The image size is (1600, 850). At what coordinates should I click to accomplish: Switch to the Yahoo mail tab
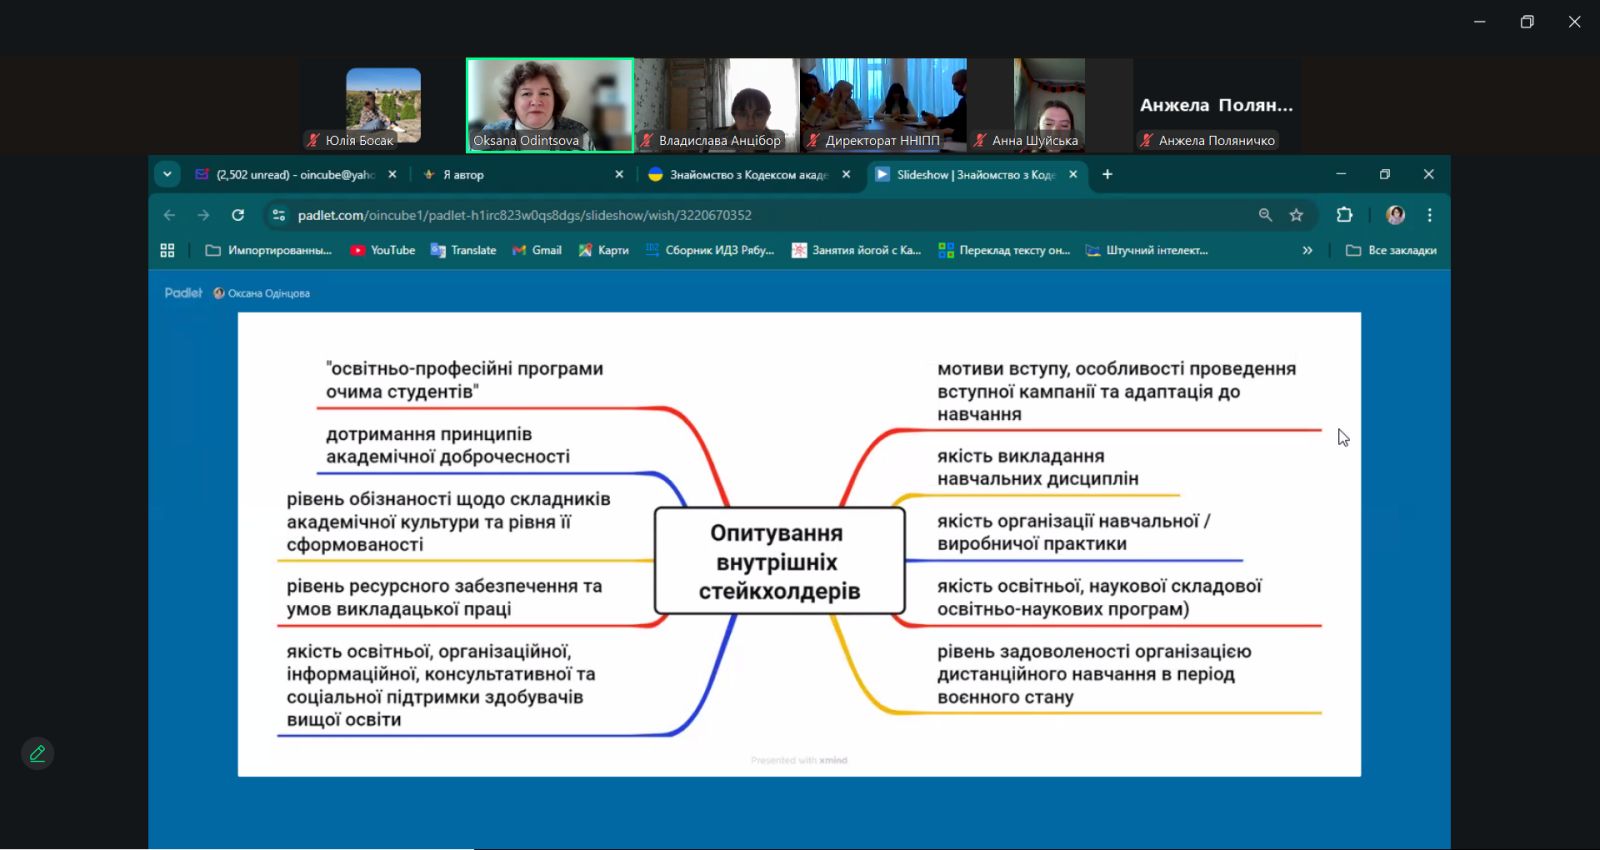point(287,174)
